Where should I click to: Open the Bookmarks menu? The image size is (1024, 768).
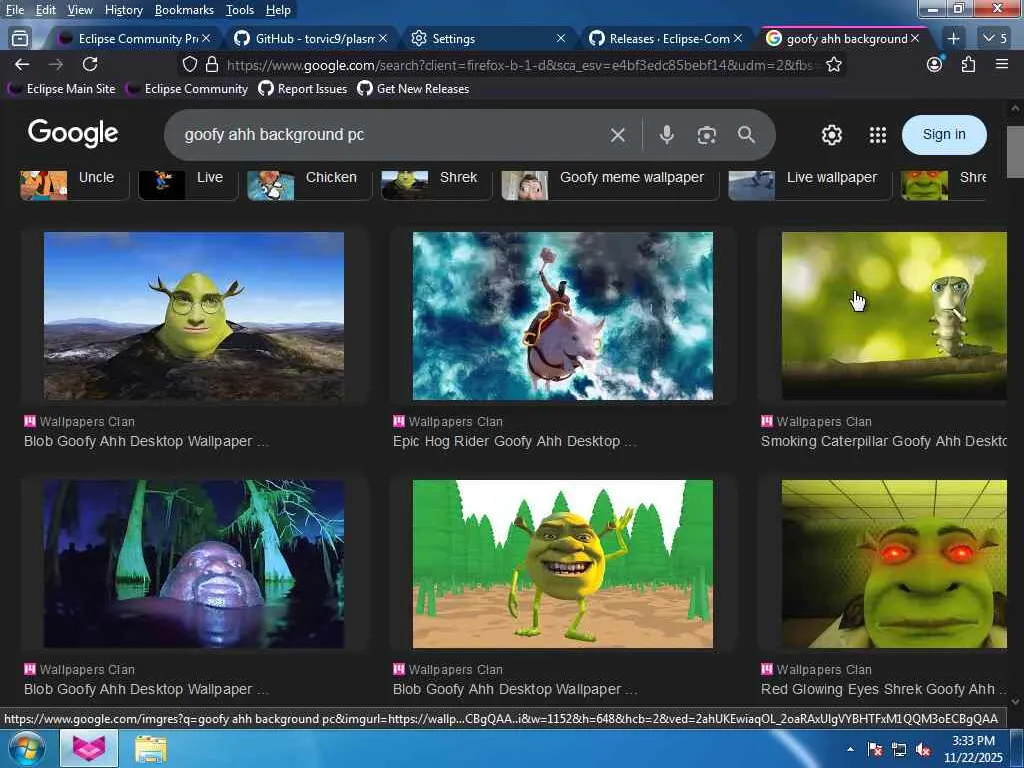click(184, 10)
